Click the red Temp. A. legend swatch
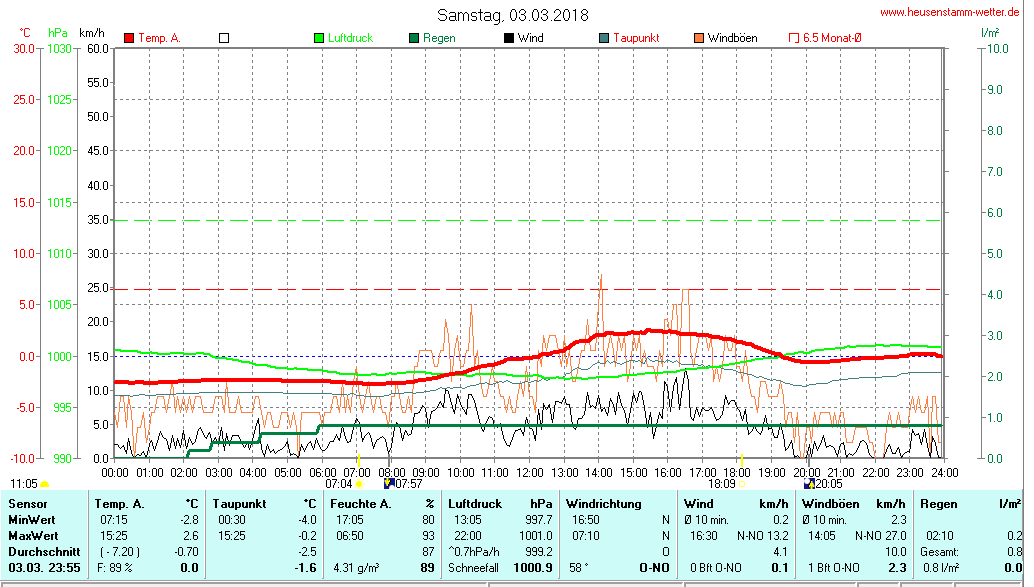The width and height of the screenshot is (1034, 587). (129, 38)
